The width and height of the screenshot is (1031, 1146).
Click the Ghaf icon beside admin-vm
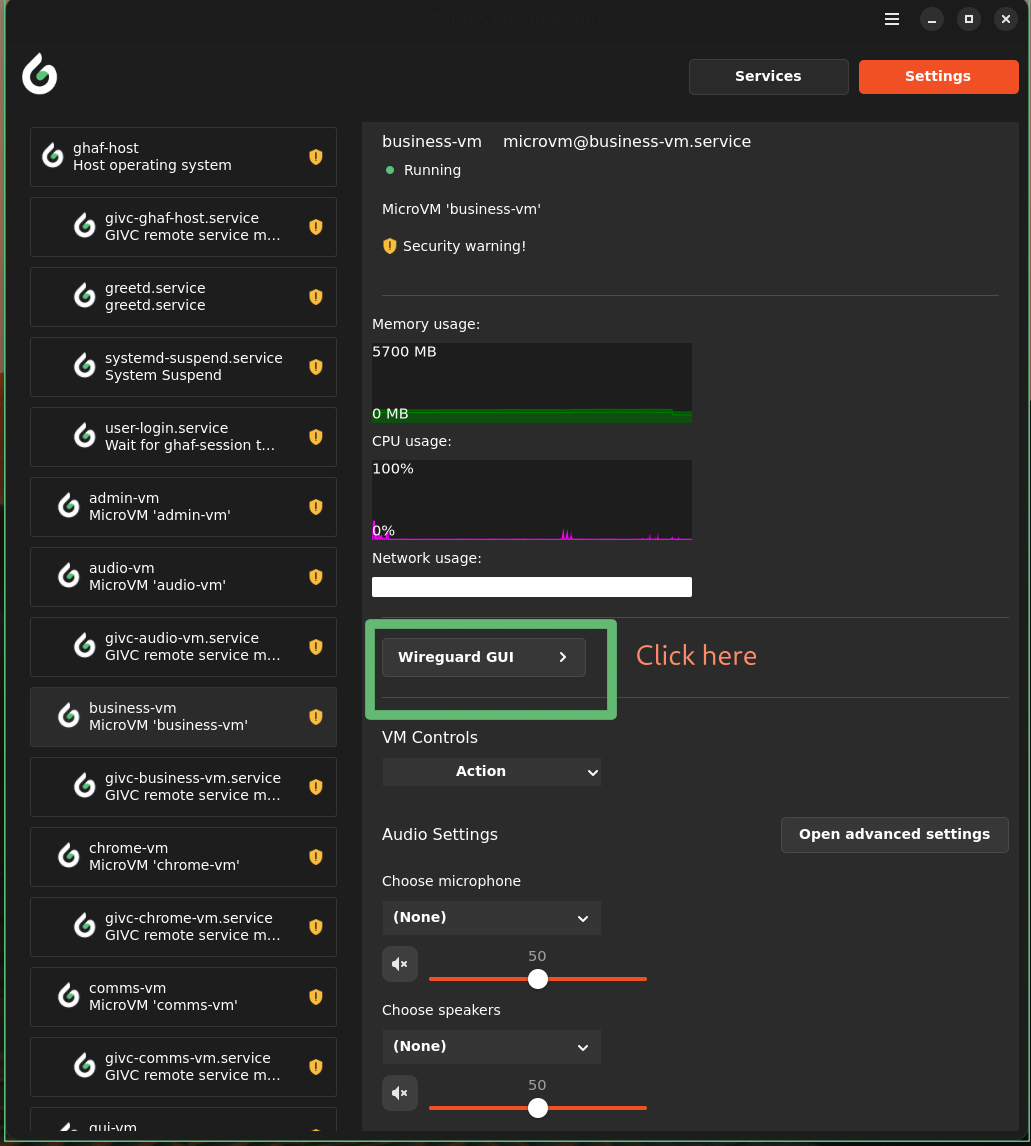click(x=67, y=505)
